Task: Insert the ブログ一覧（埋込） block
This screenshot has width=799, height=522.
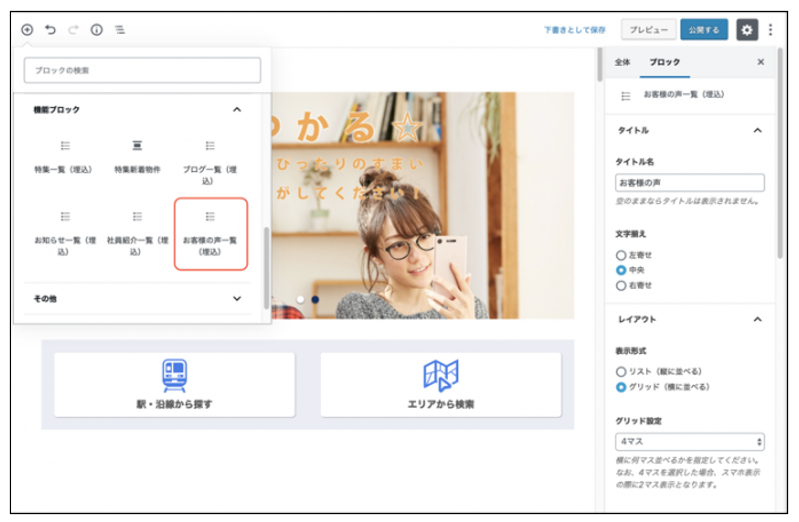Action: pyautogui.click(x=210, y=162)
